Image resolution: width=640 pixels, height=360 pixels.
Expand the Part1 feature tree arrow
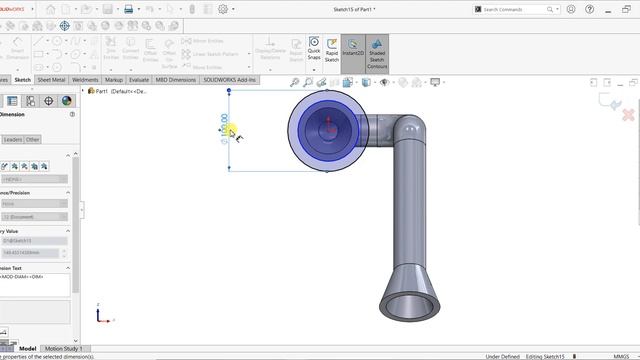tap(83, 91)
